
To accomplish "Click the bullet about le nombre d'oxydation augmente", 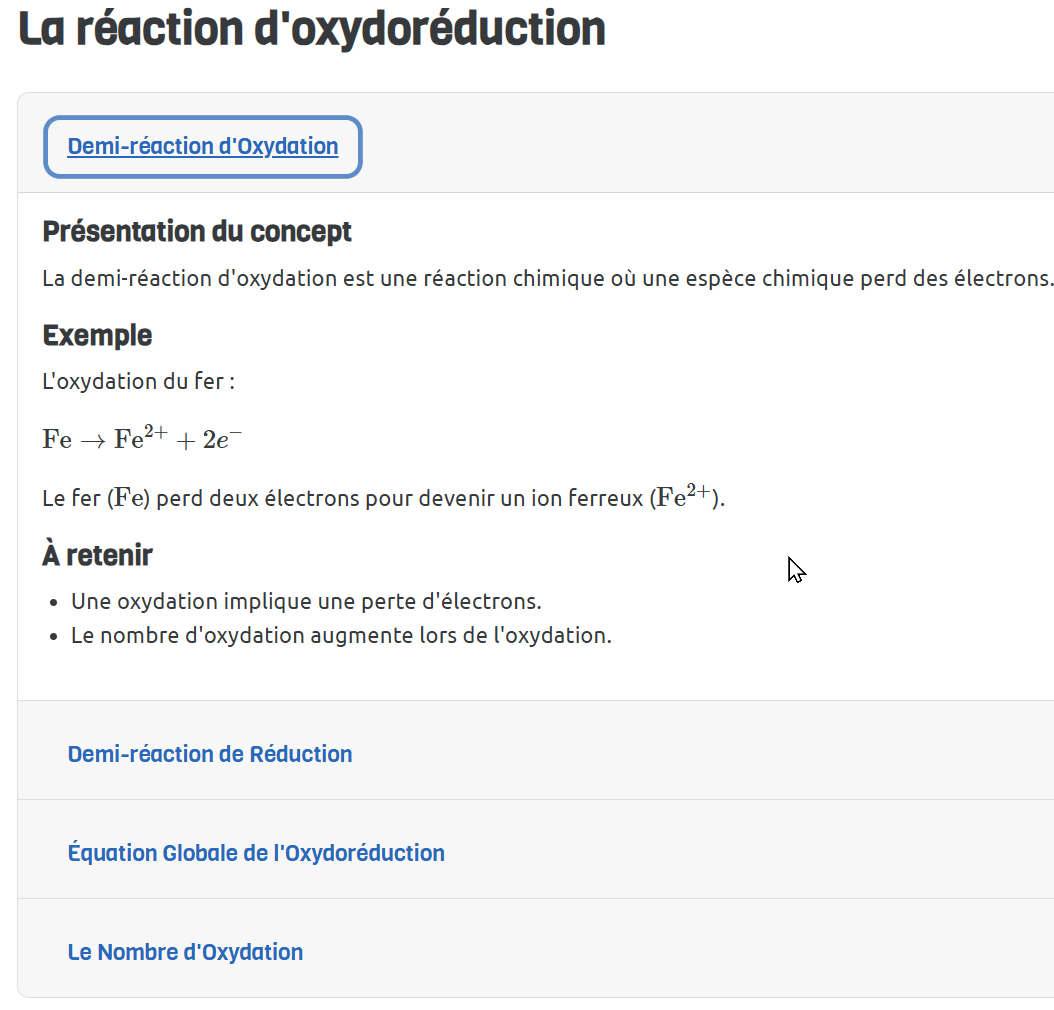I will [x=341, y=635].
